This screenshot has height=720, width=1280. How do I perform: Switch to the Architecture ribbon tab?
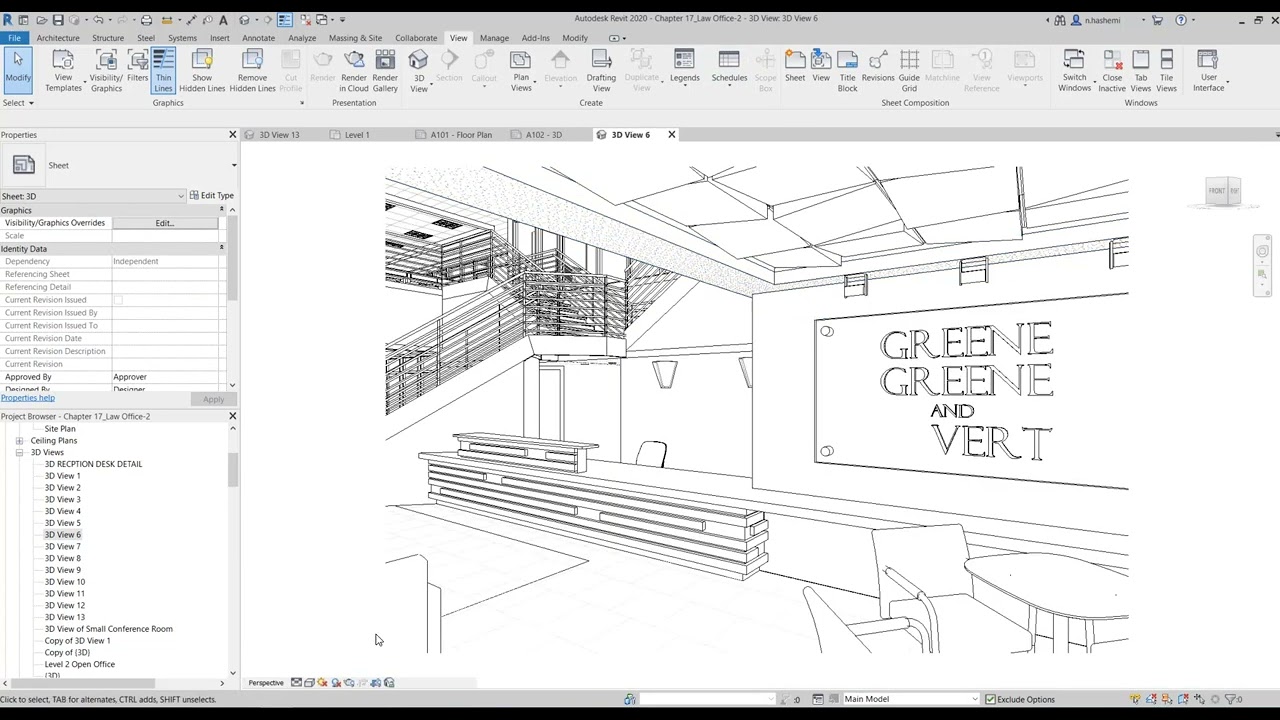coord(58,38)
